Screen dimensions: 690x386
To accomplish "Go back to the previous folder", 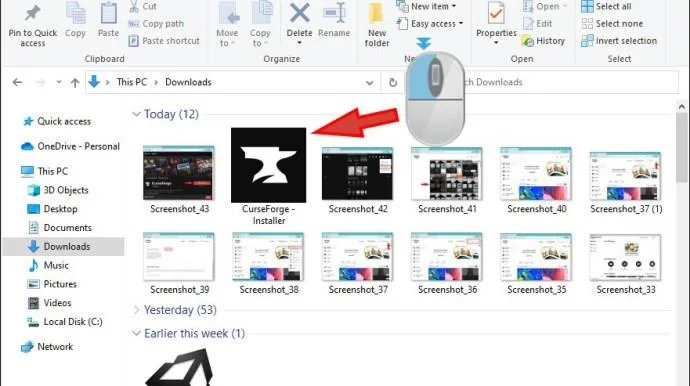I will pos(17,82).
